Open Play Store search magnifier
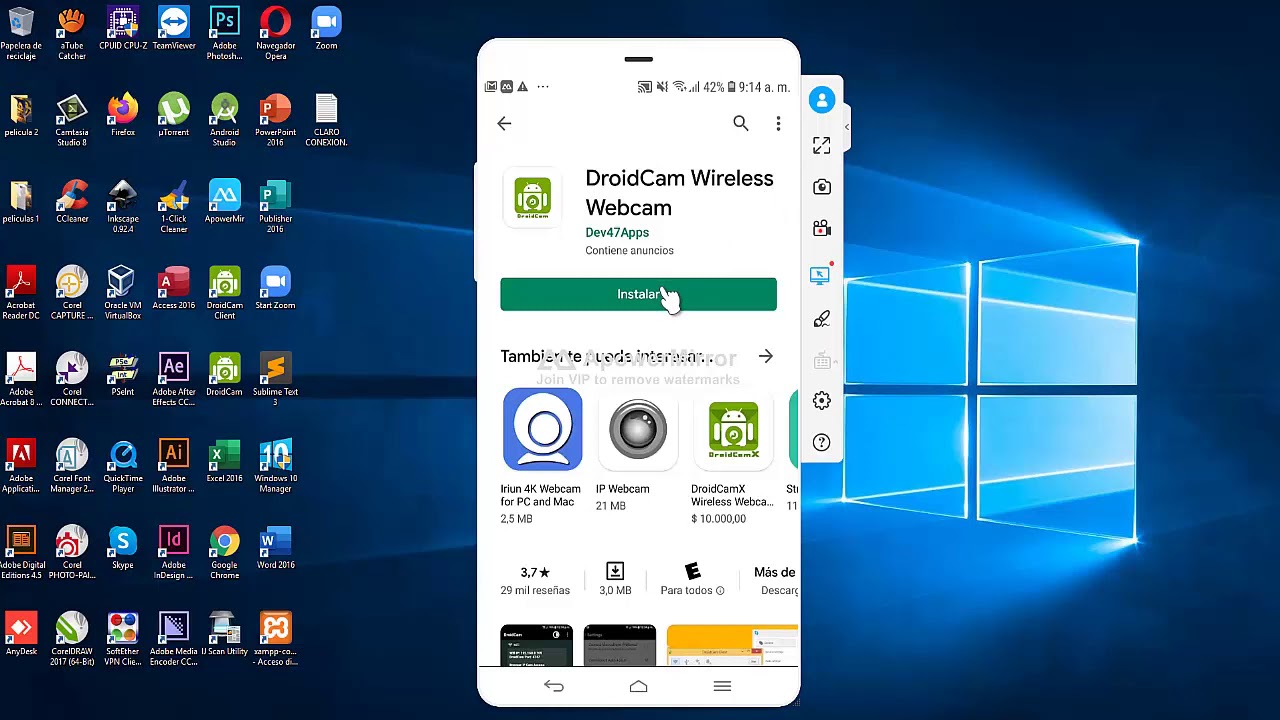 coord(740,123)
